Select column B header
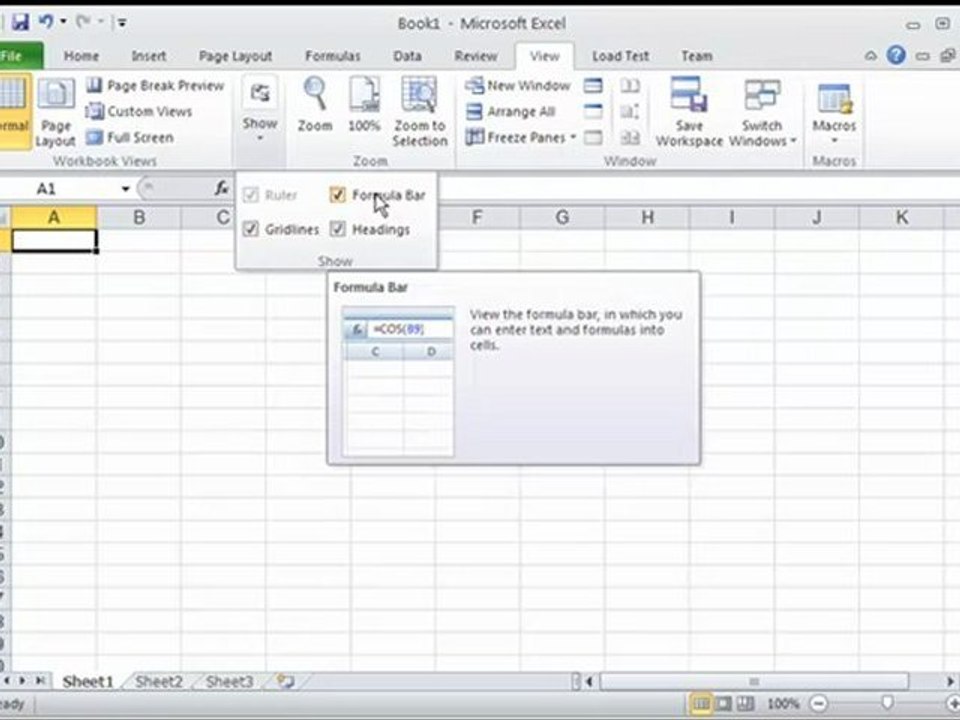The height and width of the screenshot is (720, 960). pos(139,217)
